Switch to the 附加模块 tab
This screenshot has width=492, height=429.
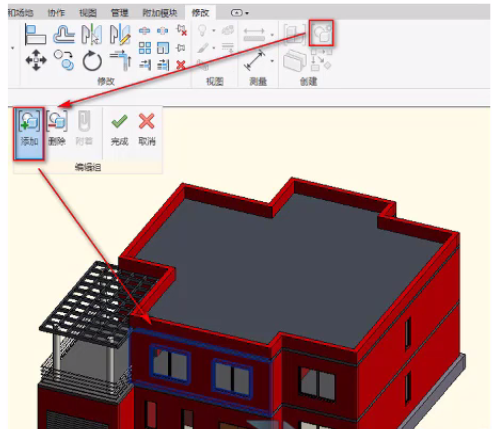point(160,13)
